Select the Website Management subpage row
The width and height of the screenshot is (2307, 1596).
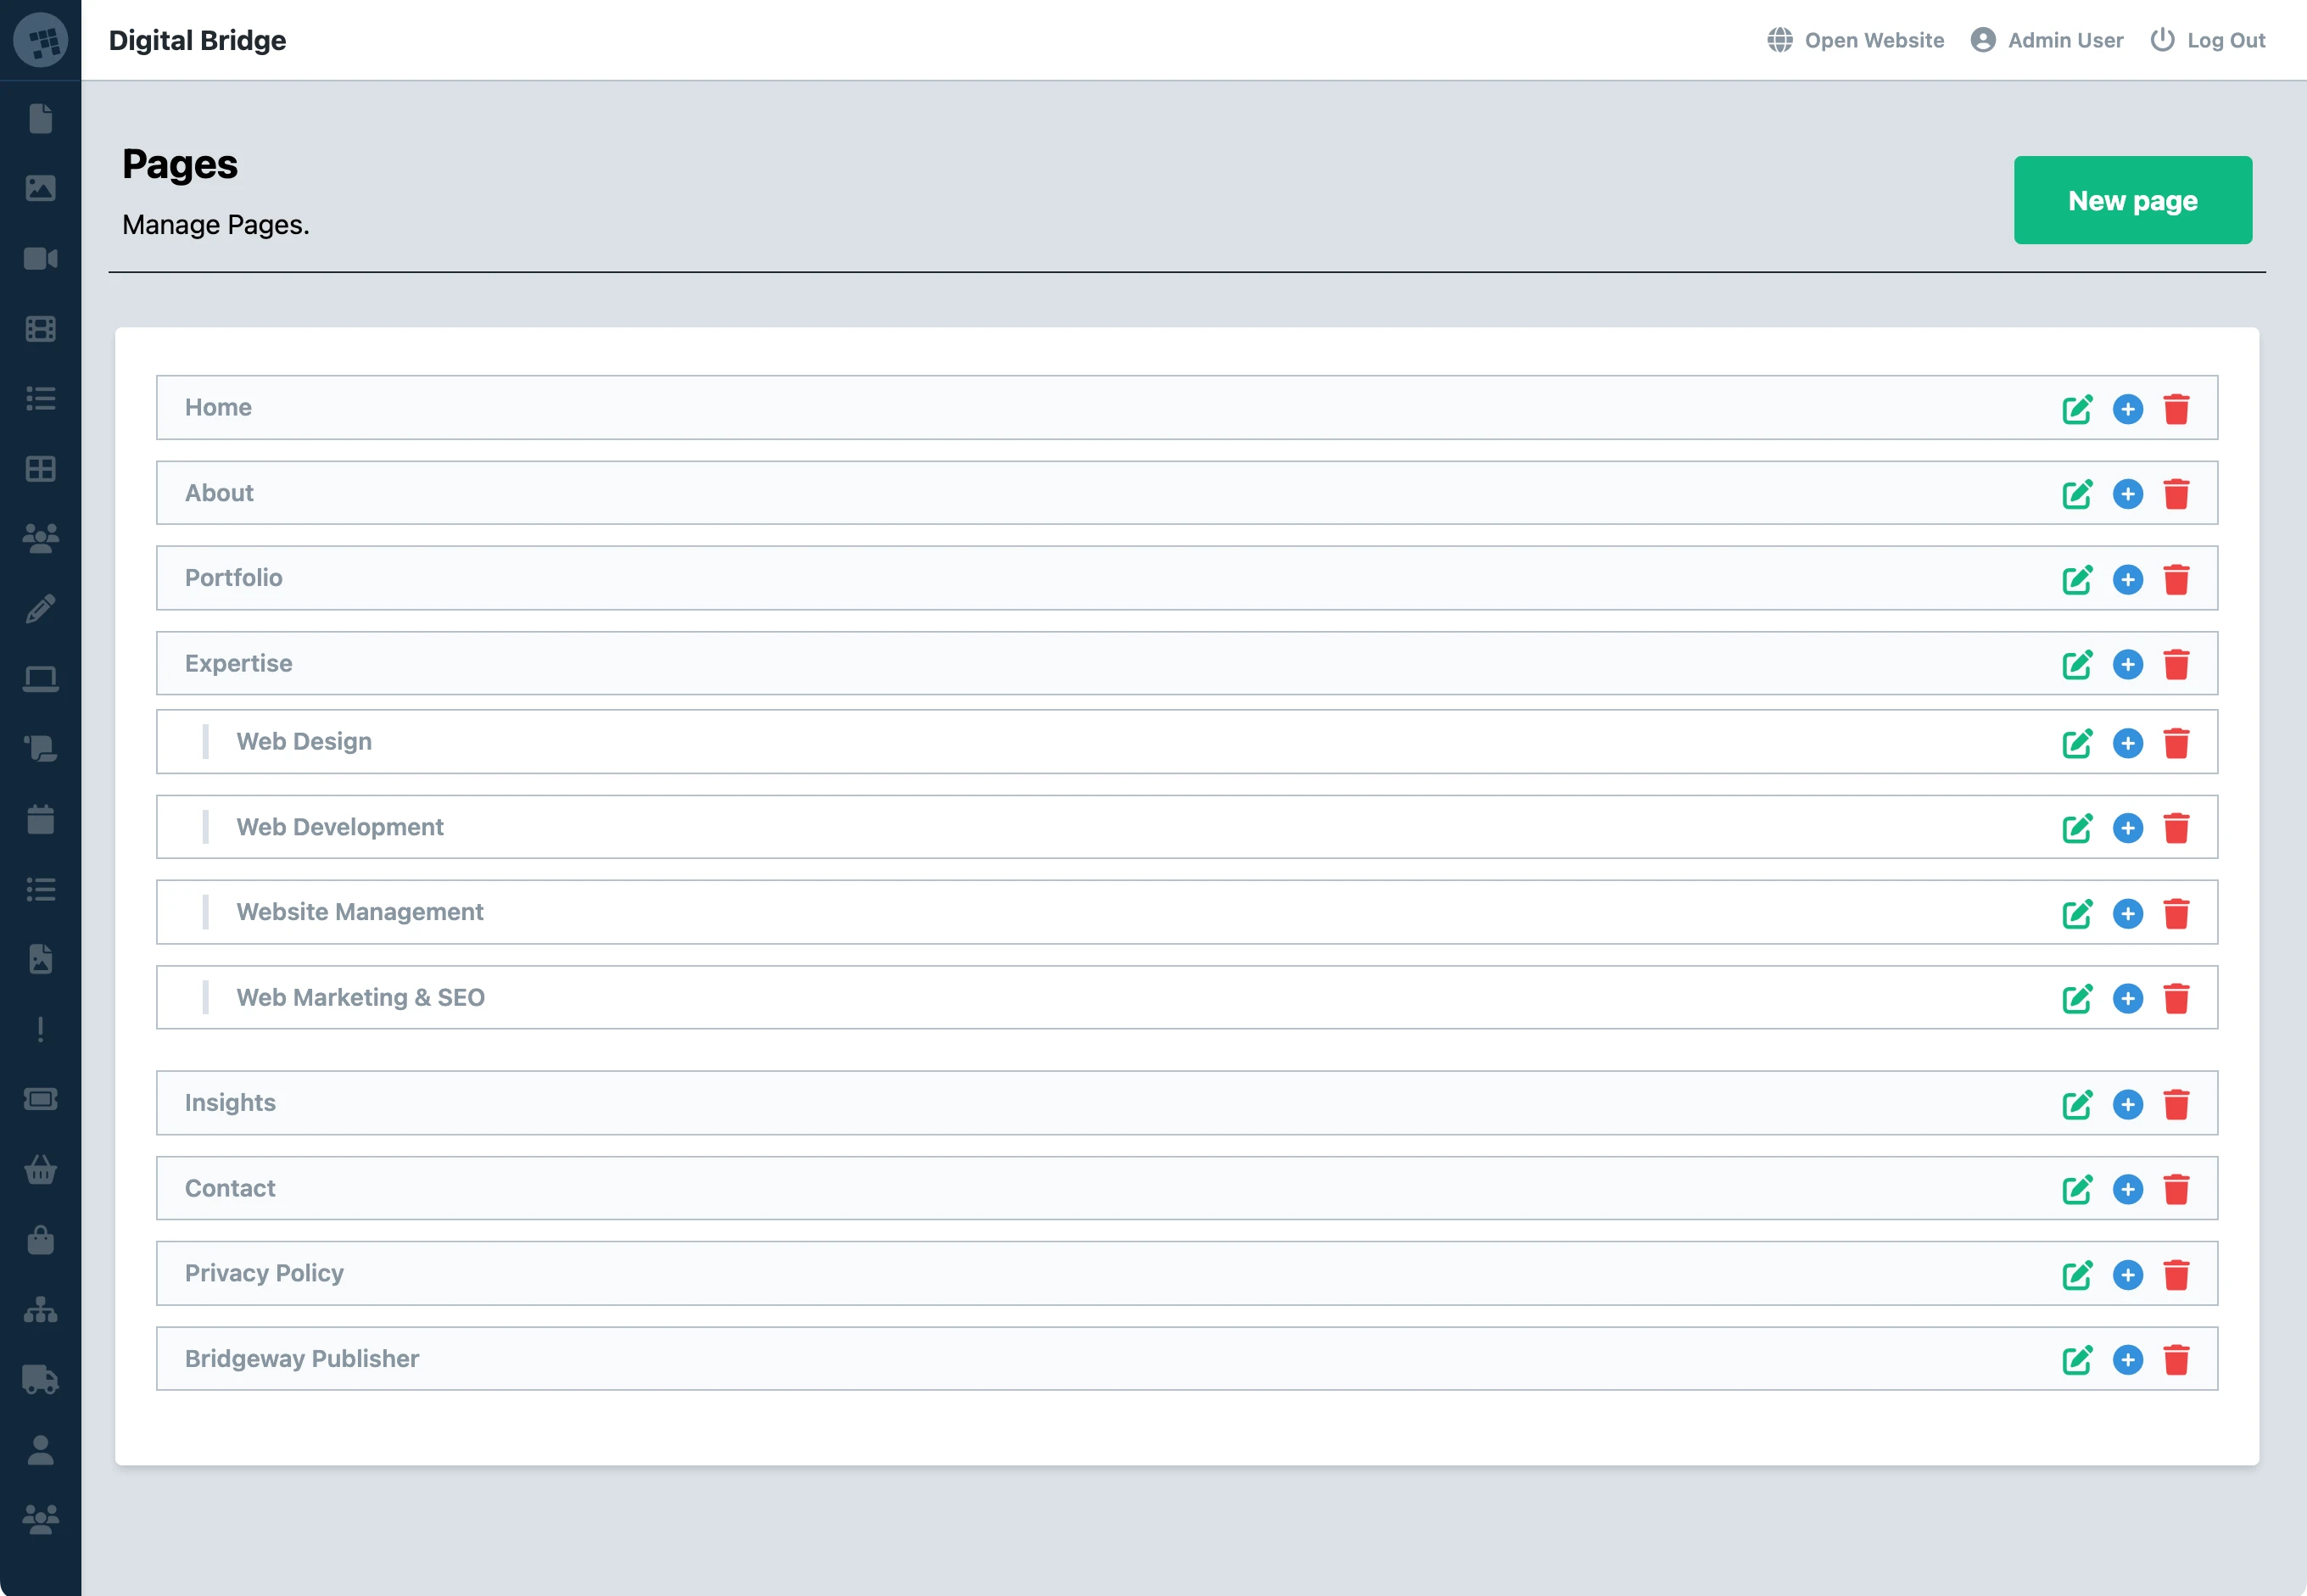(x=1186, y=912)
